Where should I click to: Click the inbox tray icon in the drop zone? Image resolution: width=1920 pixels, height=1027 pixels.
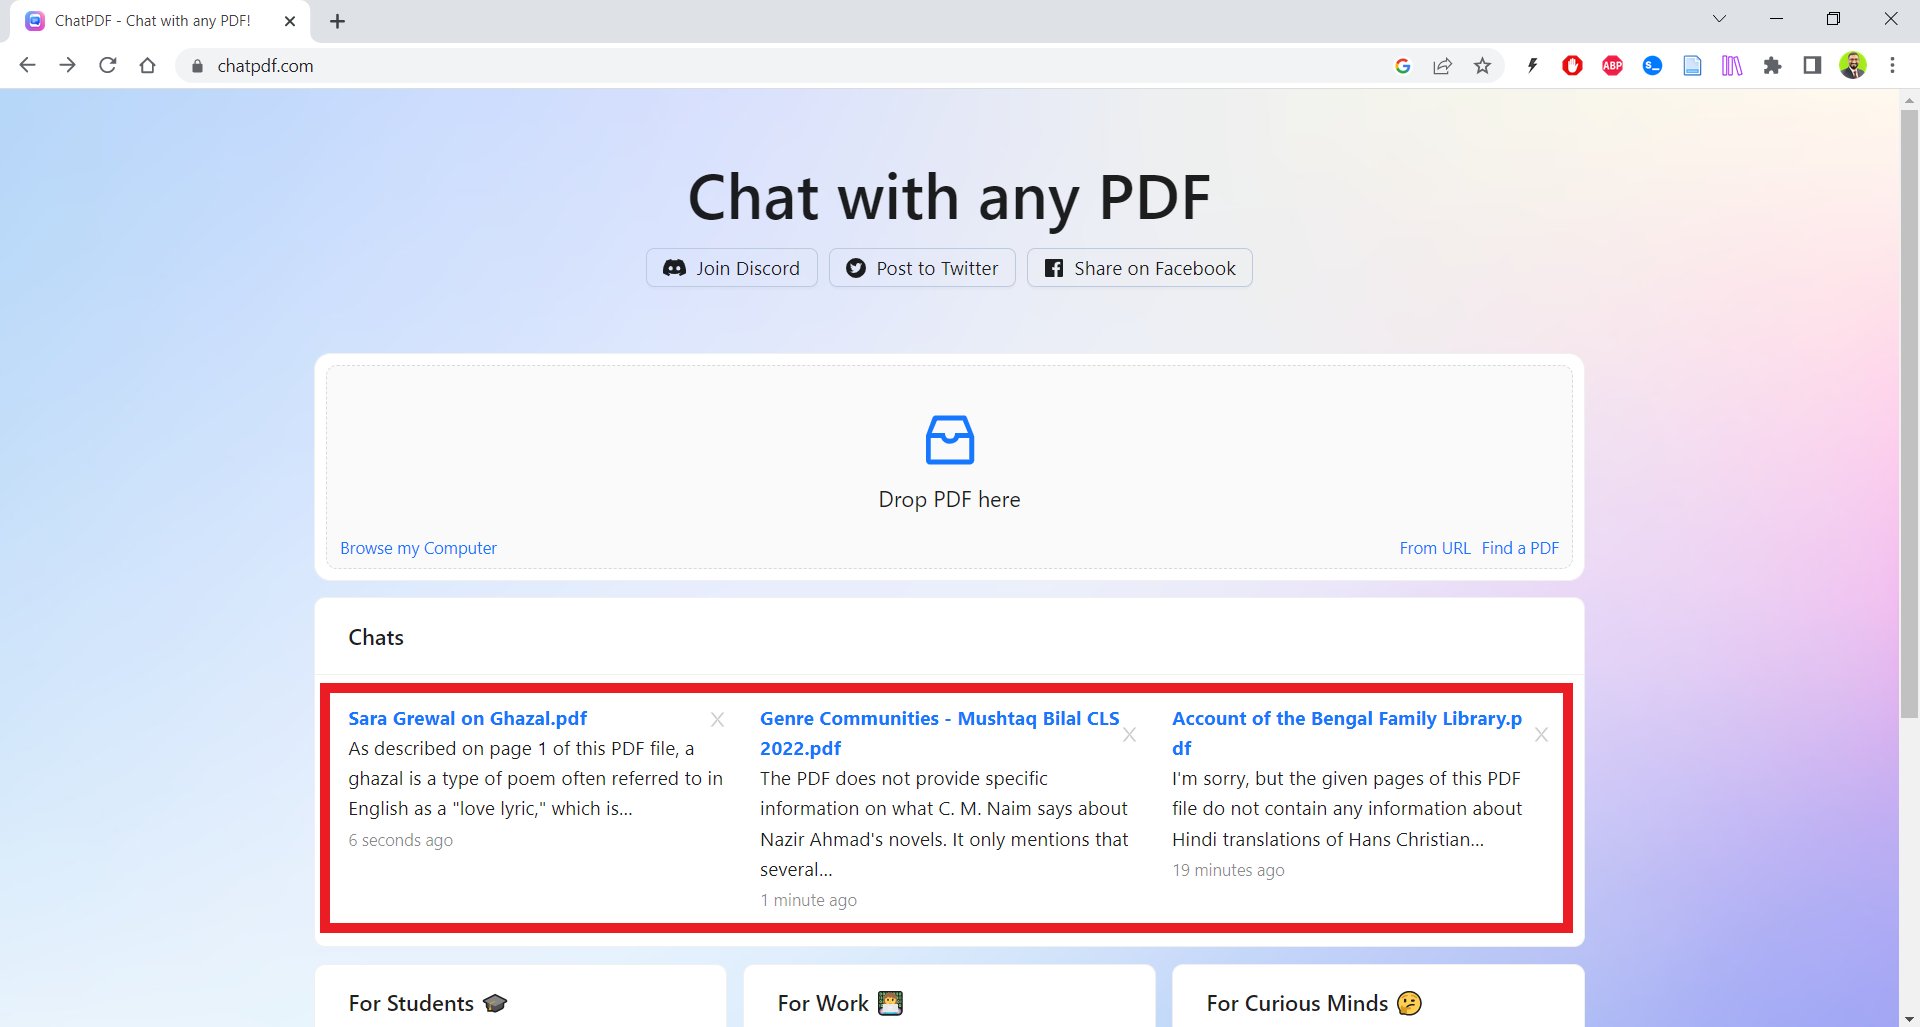click(949, 440)
